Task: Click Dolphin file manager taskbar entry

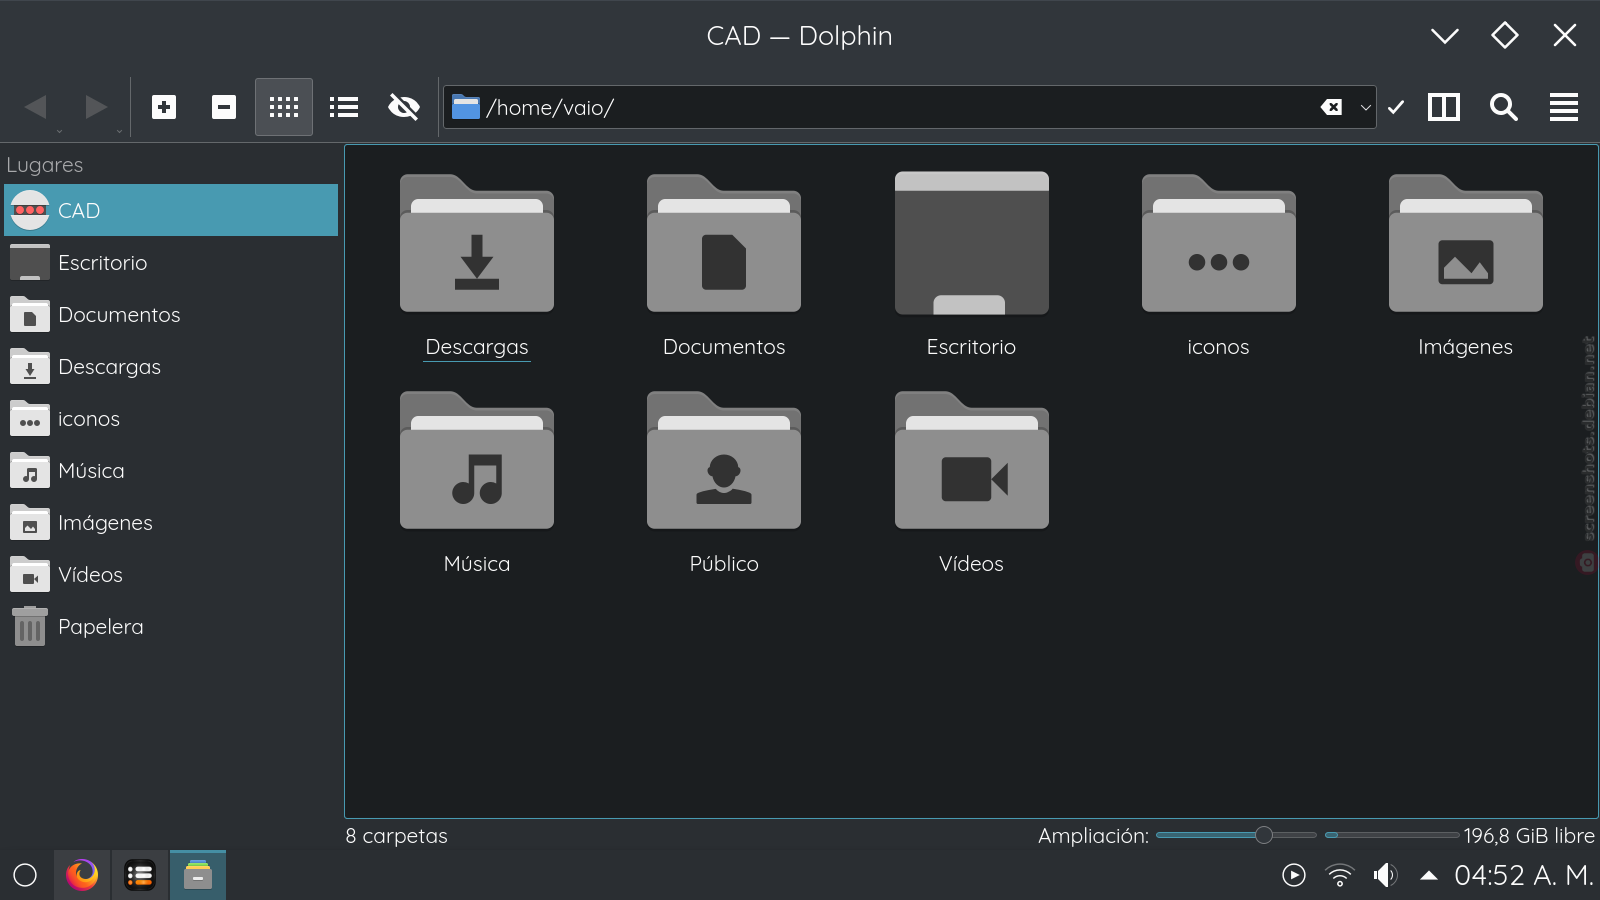Action: pos(198,875)
